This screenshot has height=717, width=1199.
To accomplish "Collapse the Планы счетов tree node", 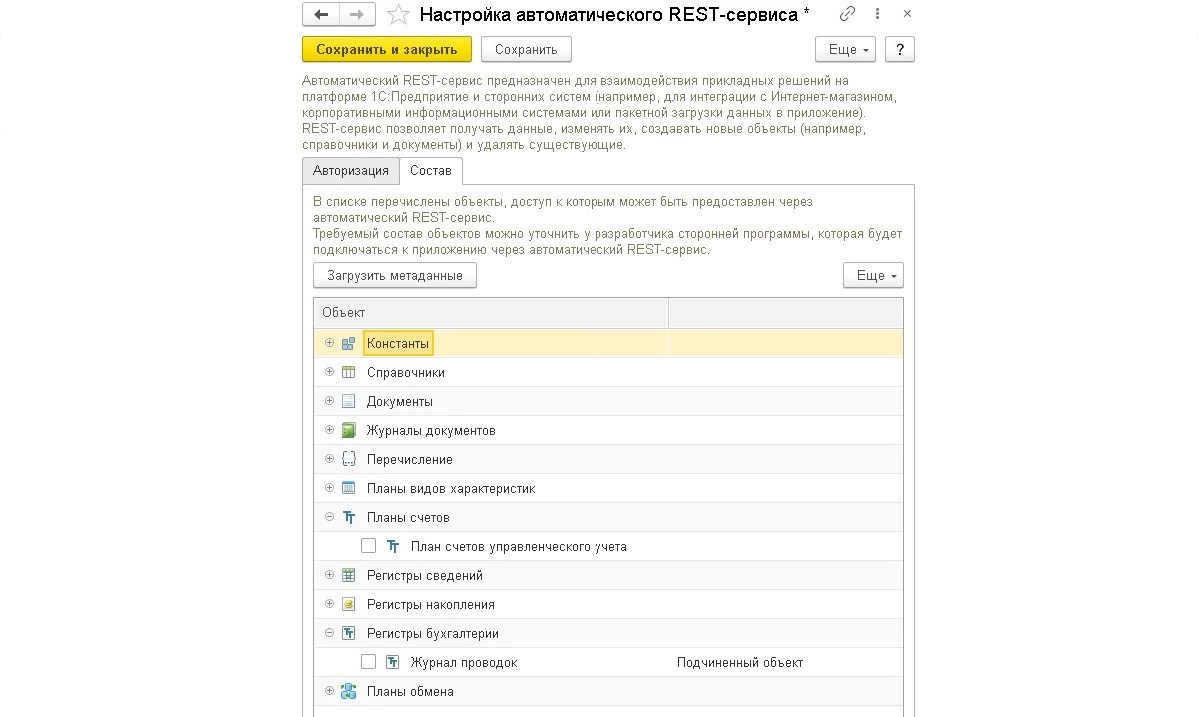I will (329, 518).
